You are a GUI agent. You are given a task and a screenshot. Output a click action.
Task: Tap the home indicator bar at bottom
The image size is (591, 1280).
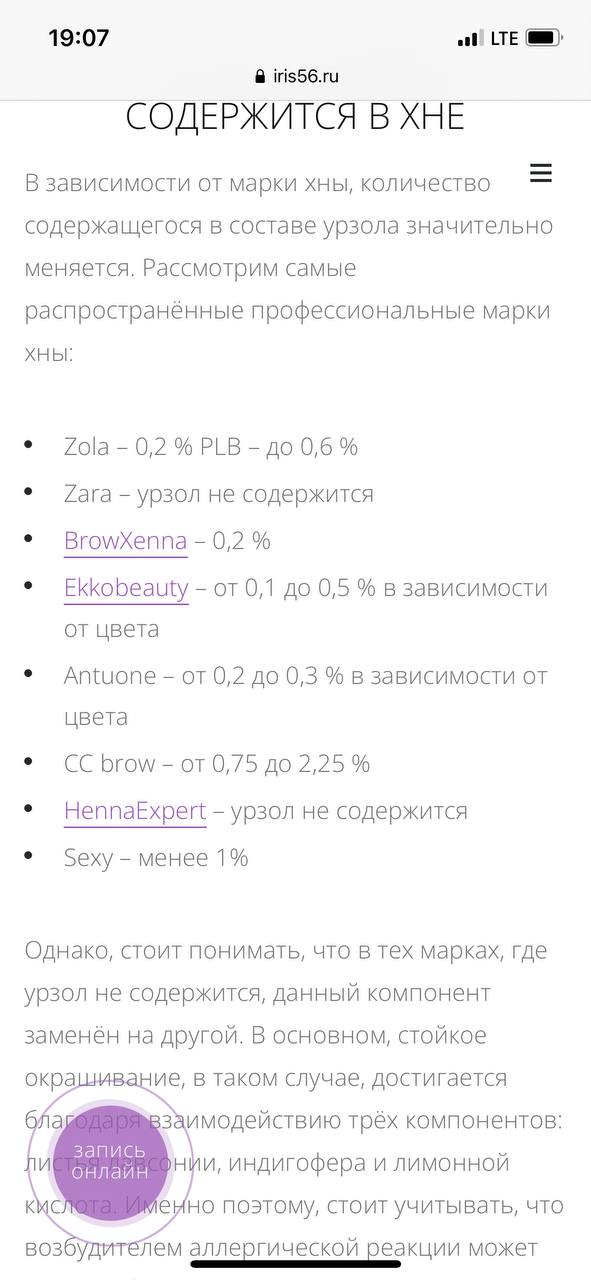[x=295, y=1264]
